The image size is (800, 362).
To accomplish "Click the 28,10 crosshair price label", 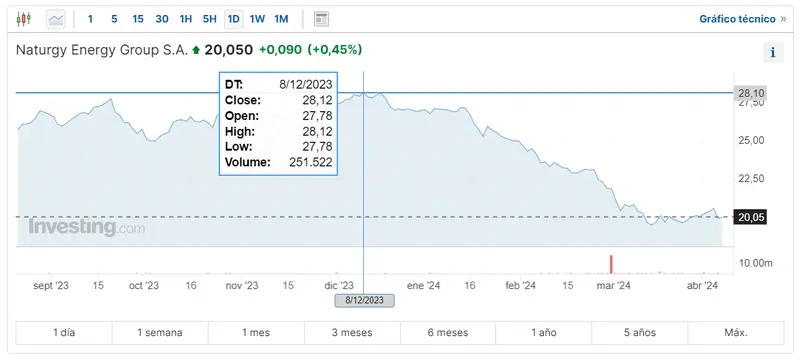I will coord(750,93).
